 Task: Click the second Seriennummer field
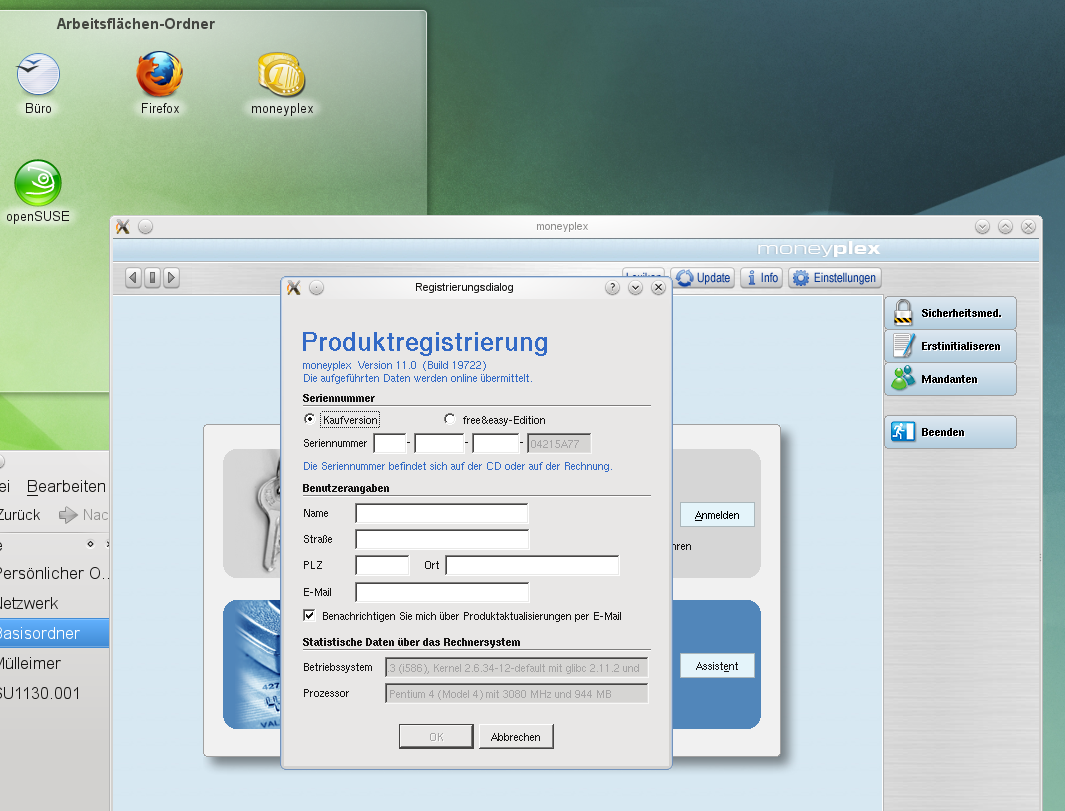439,444
